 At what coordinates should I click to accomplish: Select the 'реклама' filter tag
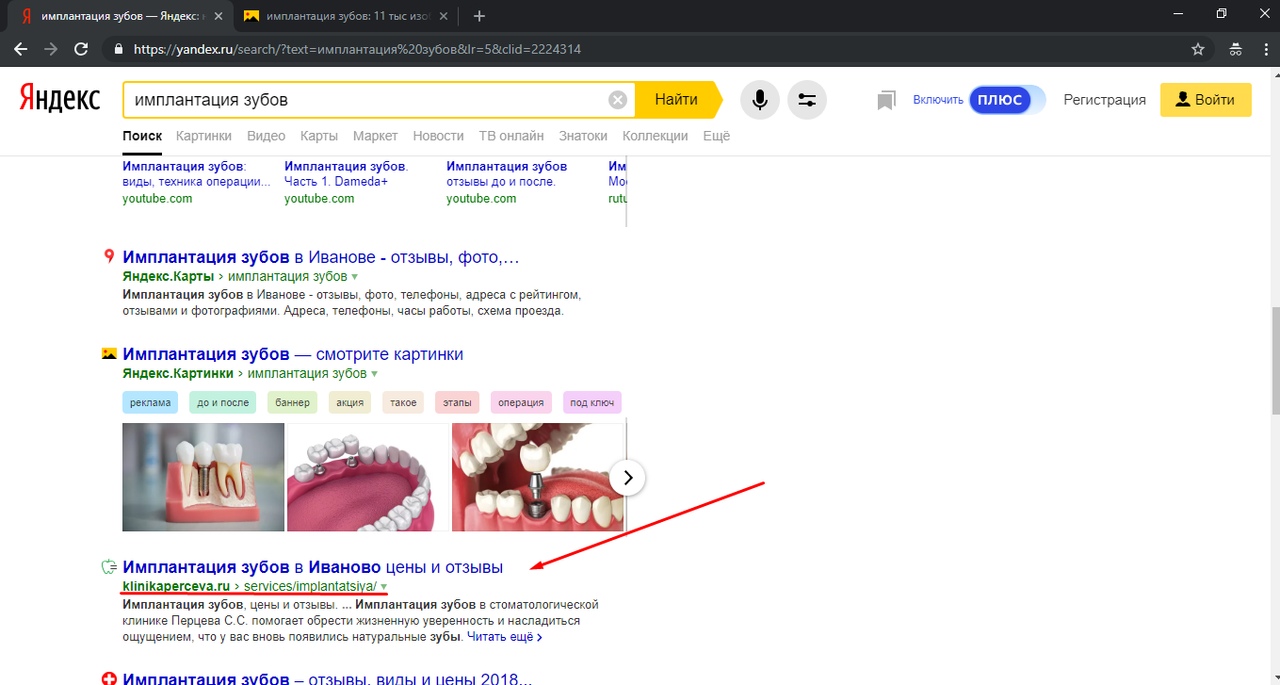[x=150, y=402]
